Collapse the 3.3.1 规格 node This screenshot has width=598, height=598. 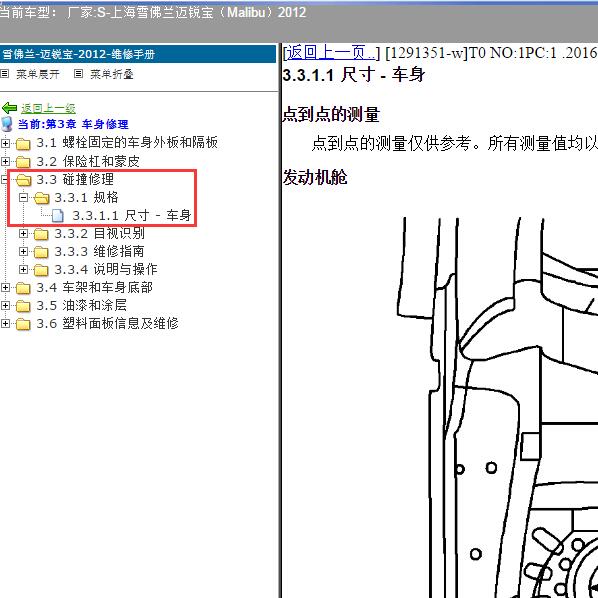24,198
